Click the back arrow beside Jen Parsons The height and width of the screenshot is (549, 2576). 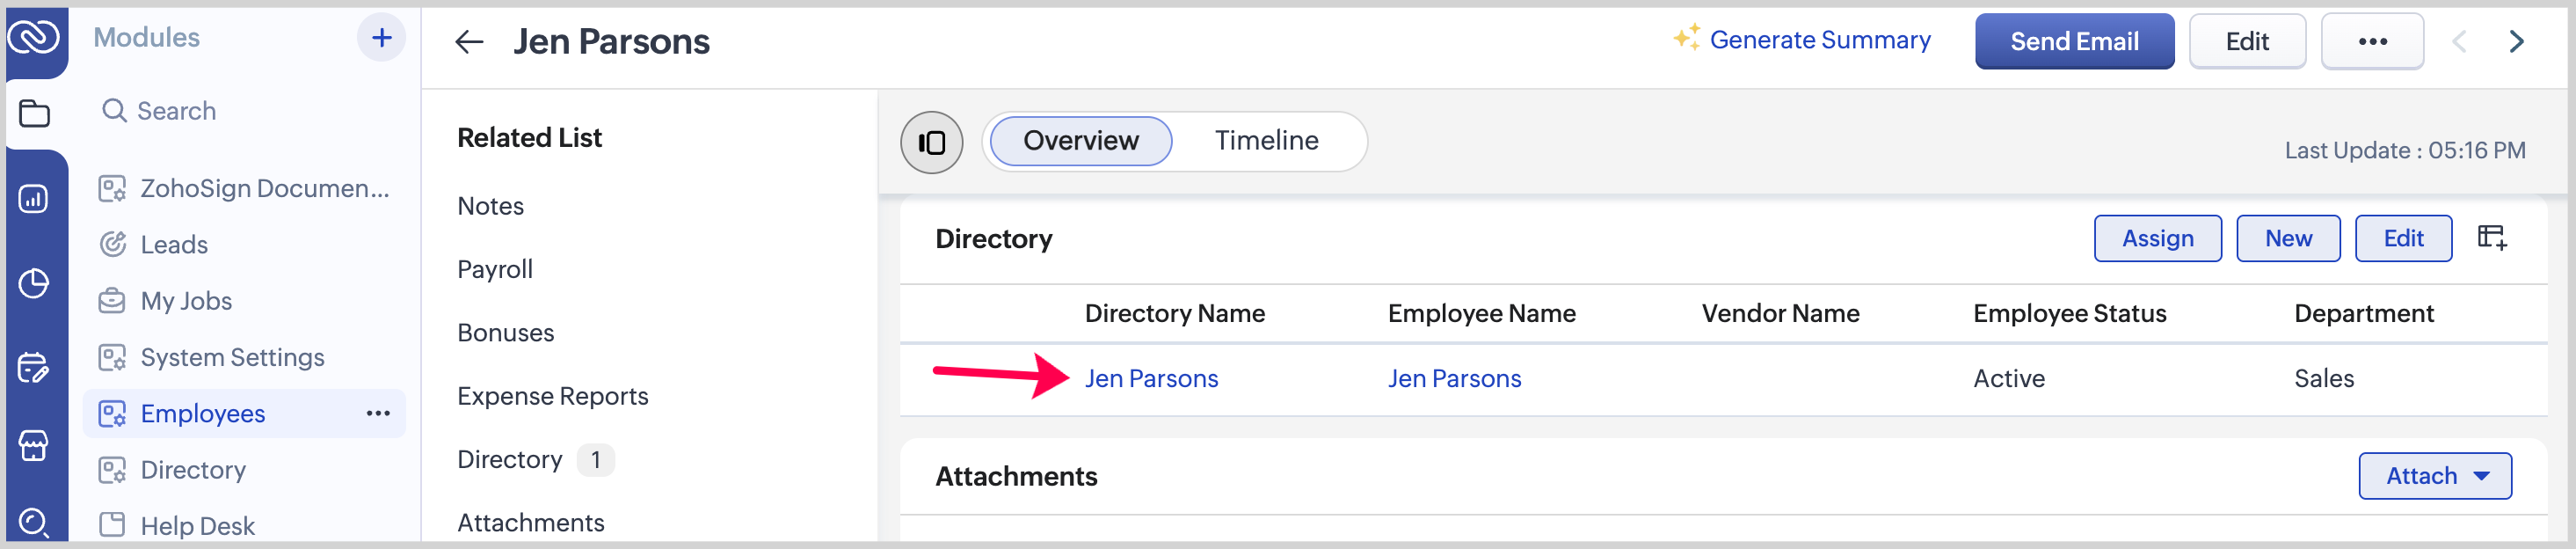[x=469, y=42]
